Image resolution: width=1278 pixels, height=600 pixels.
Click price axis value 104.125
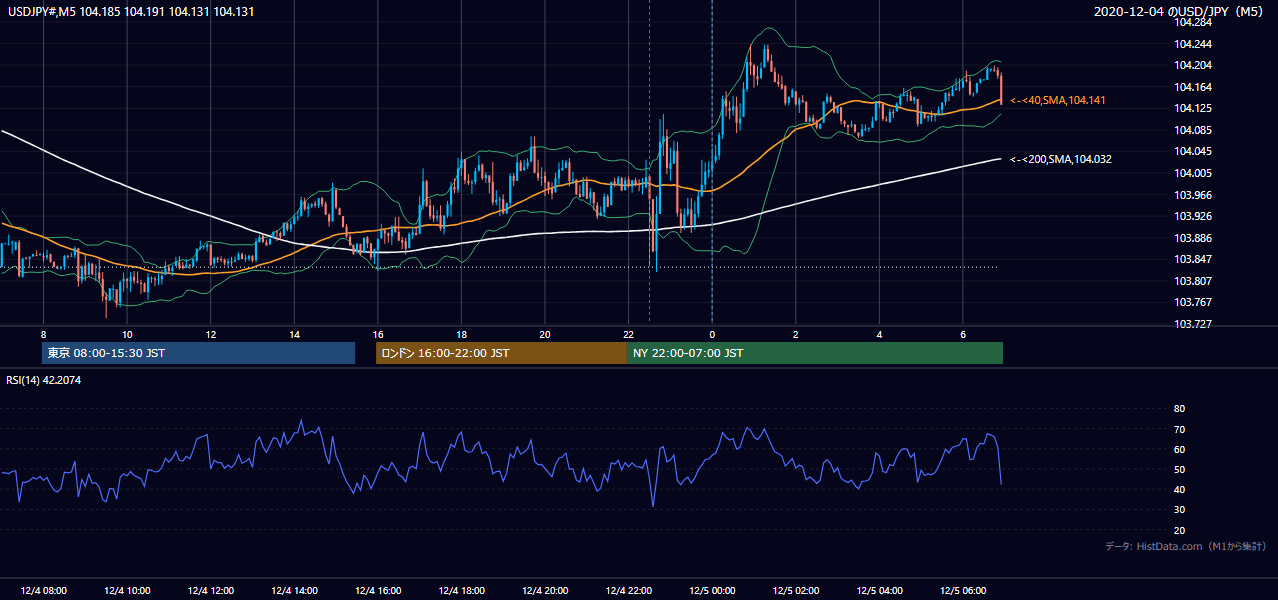pos(1192,108)
